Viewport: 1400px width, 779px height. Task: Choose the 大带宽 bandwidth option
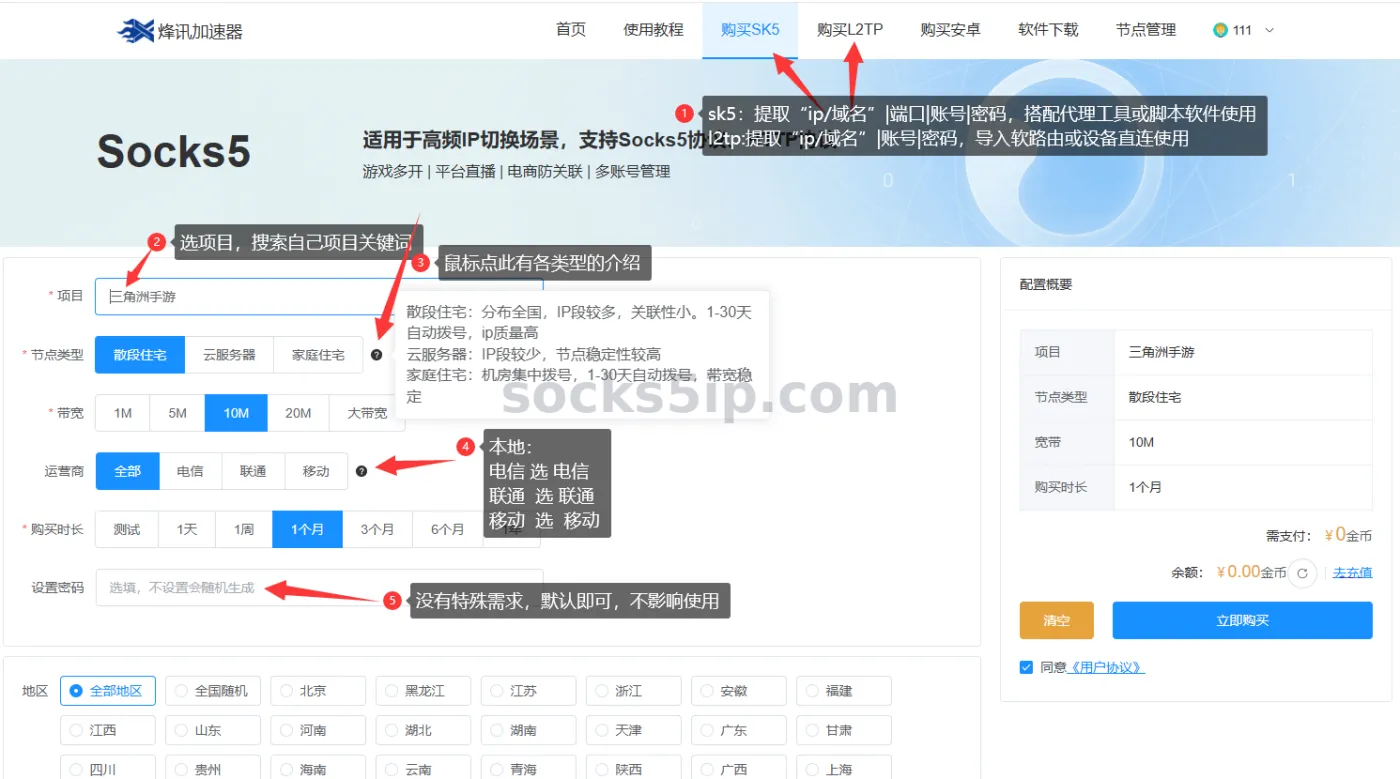tap(367, 413)
